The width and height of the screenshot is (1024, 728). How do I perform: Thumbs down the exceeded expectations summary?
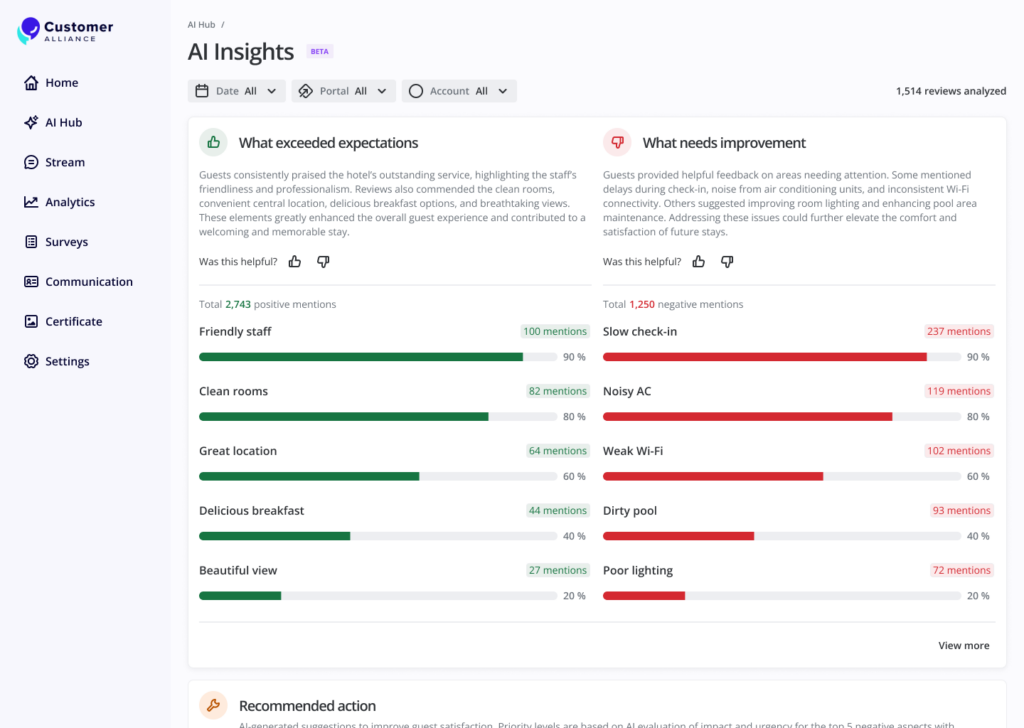tap(323, 262)
